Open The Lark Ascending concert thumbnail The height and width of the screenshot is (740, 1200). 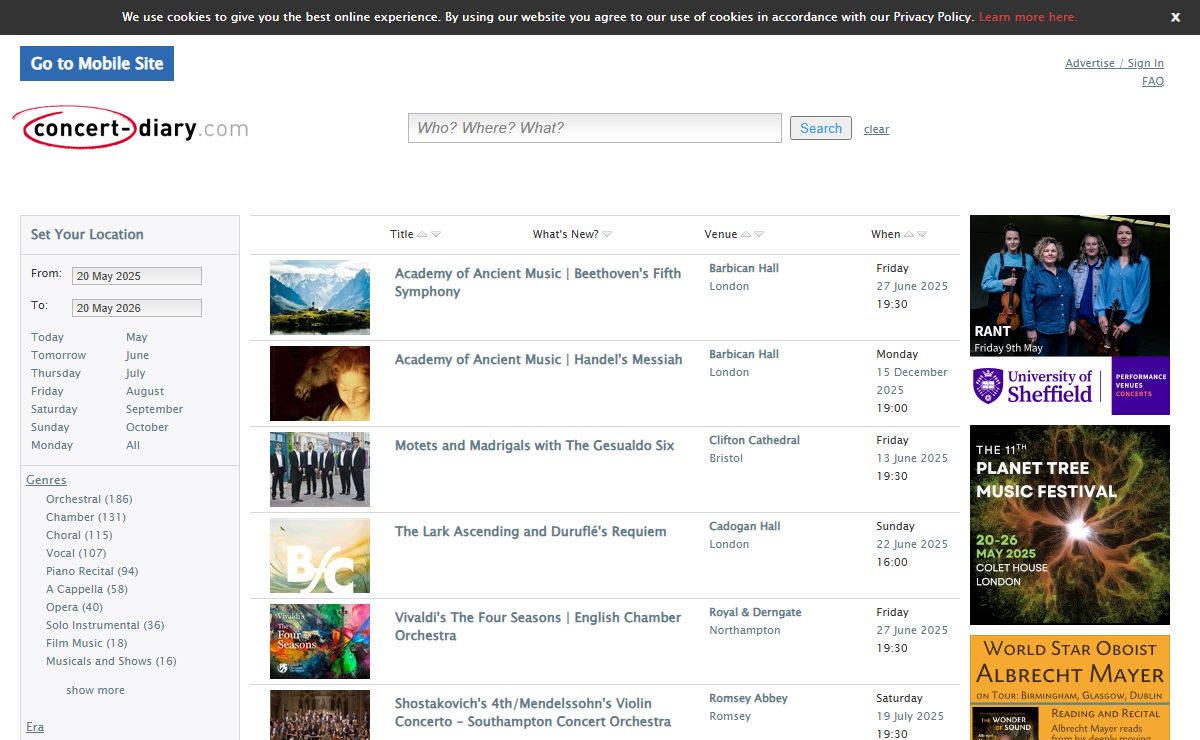click(320, 555)
